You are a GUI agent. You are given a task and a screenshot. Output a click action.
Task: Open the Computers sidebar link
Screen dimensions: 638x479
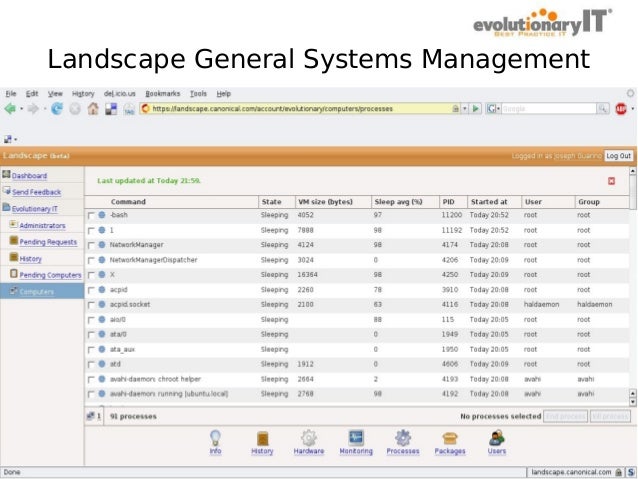pos(37,292)
